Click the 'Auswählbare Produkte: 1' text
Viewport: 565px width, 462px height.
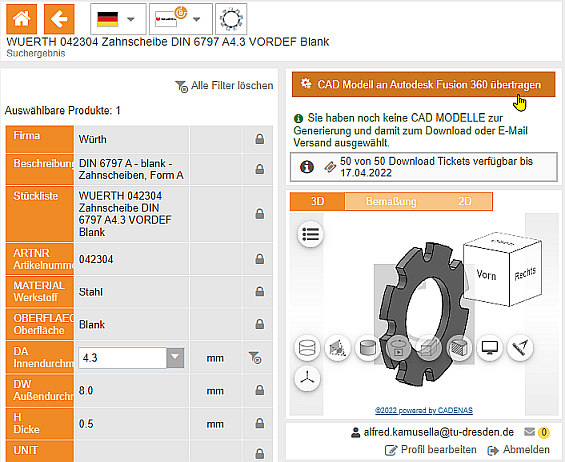pos(62,110)
